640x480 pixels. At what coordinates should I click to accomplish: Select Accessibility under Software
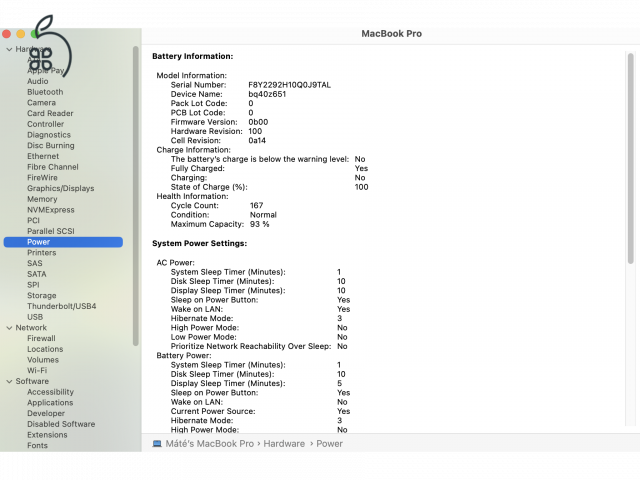pos(50,392)
